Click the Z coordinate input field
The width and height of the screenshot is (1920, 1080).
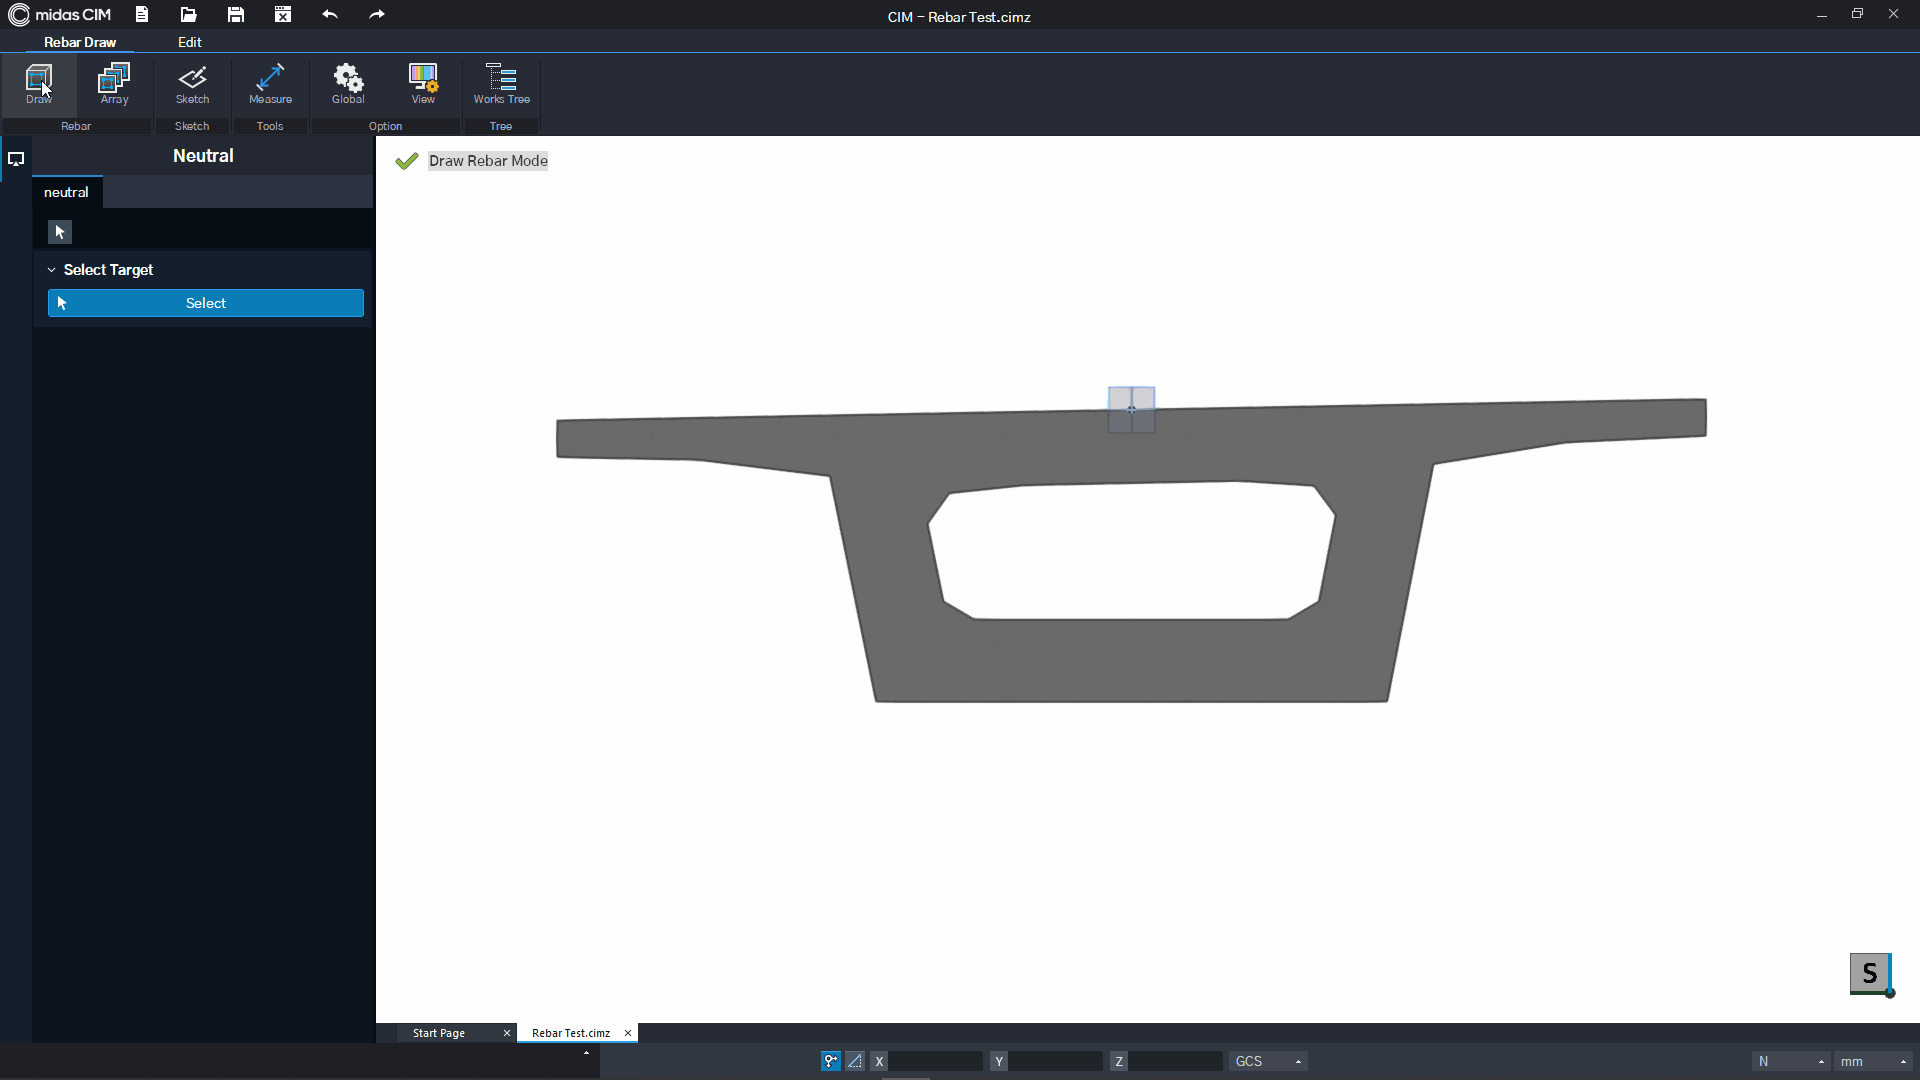(1176, 1061)
